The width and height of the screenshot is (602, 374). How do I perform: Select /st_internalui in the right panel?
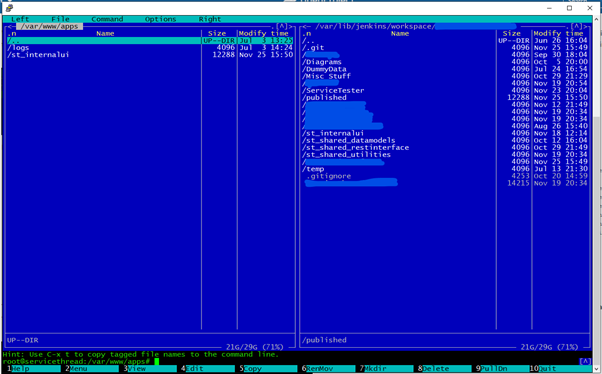click(x=445, y=133)
